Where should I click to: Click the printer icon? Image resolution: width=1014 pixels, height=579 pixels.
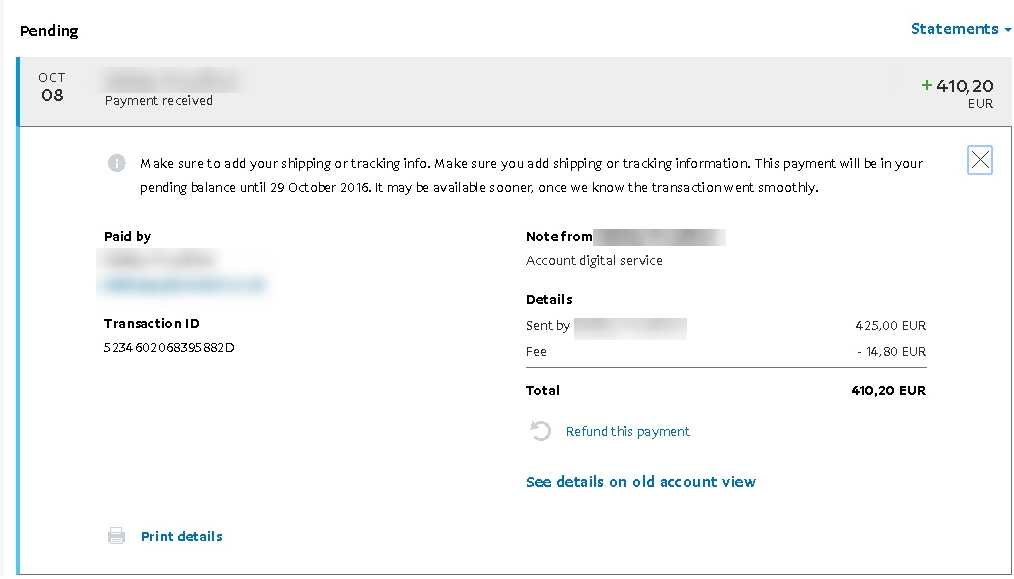coord(117,536)
